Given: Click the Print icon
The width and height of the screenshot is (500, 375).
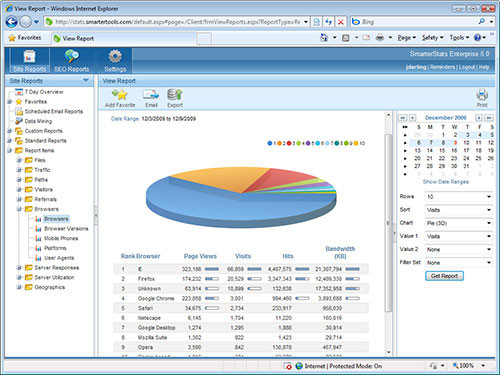Looking at the screenshot, I should (482, 95).
